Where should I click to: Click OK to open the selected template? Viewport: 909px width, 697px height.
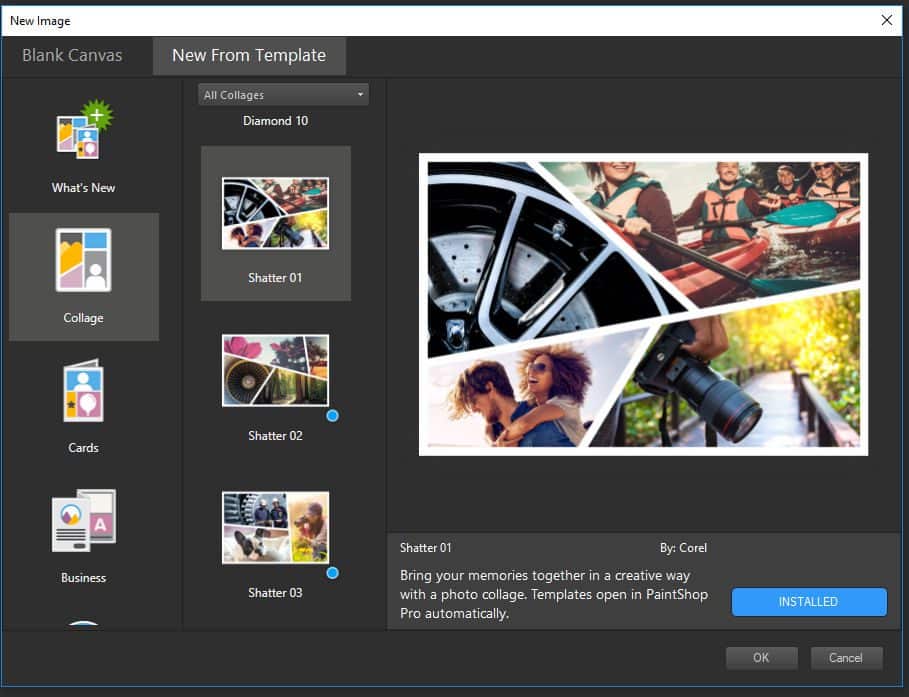click(761, 657)
